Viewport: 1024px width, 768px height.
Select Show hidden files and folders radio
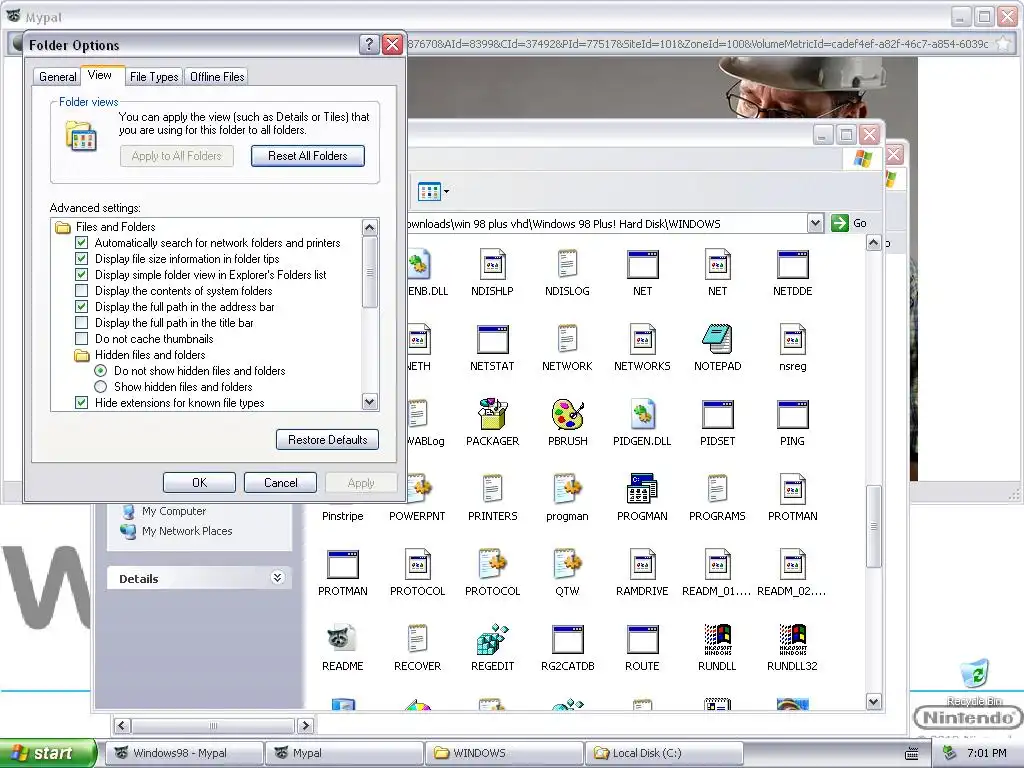tap(101, 387)
